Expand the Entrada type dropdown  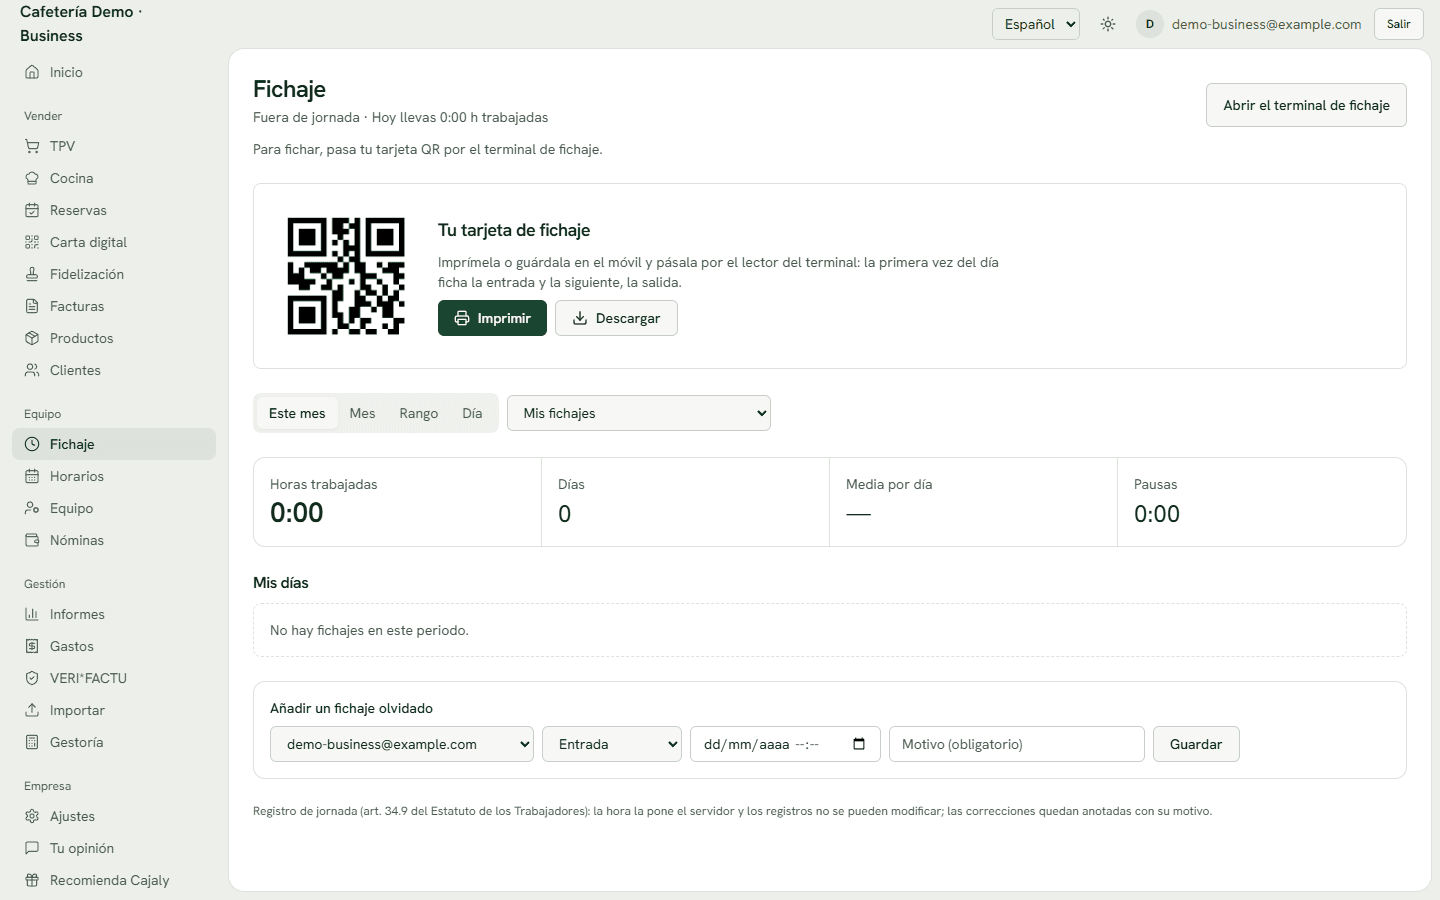point(612,744)
